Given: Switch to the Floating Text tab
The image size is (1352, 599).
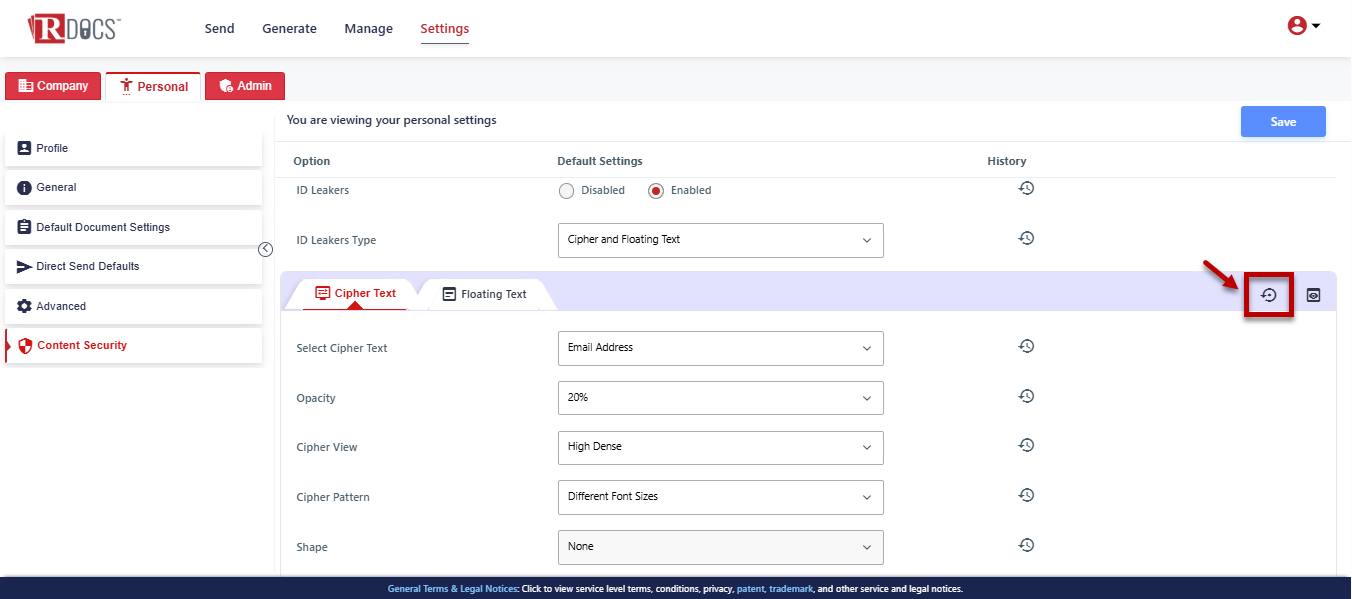Looking at the screenshot, I should pos(484,294).
